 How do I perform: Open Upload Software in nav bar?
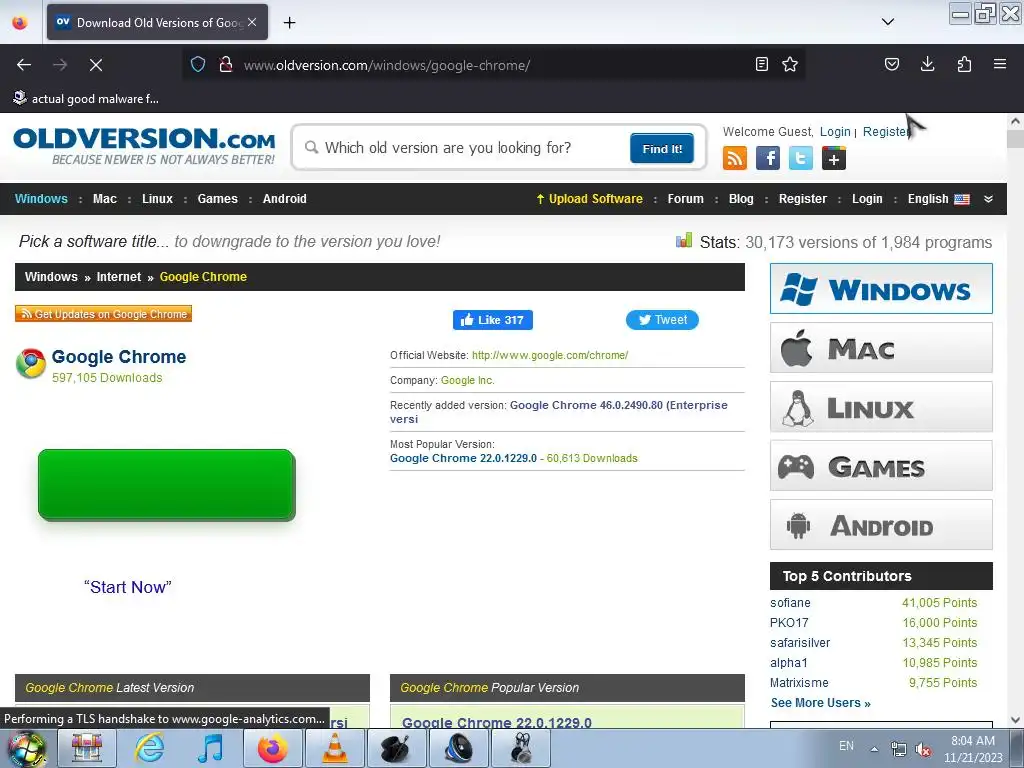click(x=589, y=199)
